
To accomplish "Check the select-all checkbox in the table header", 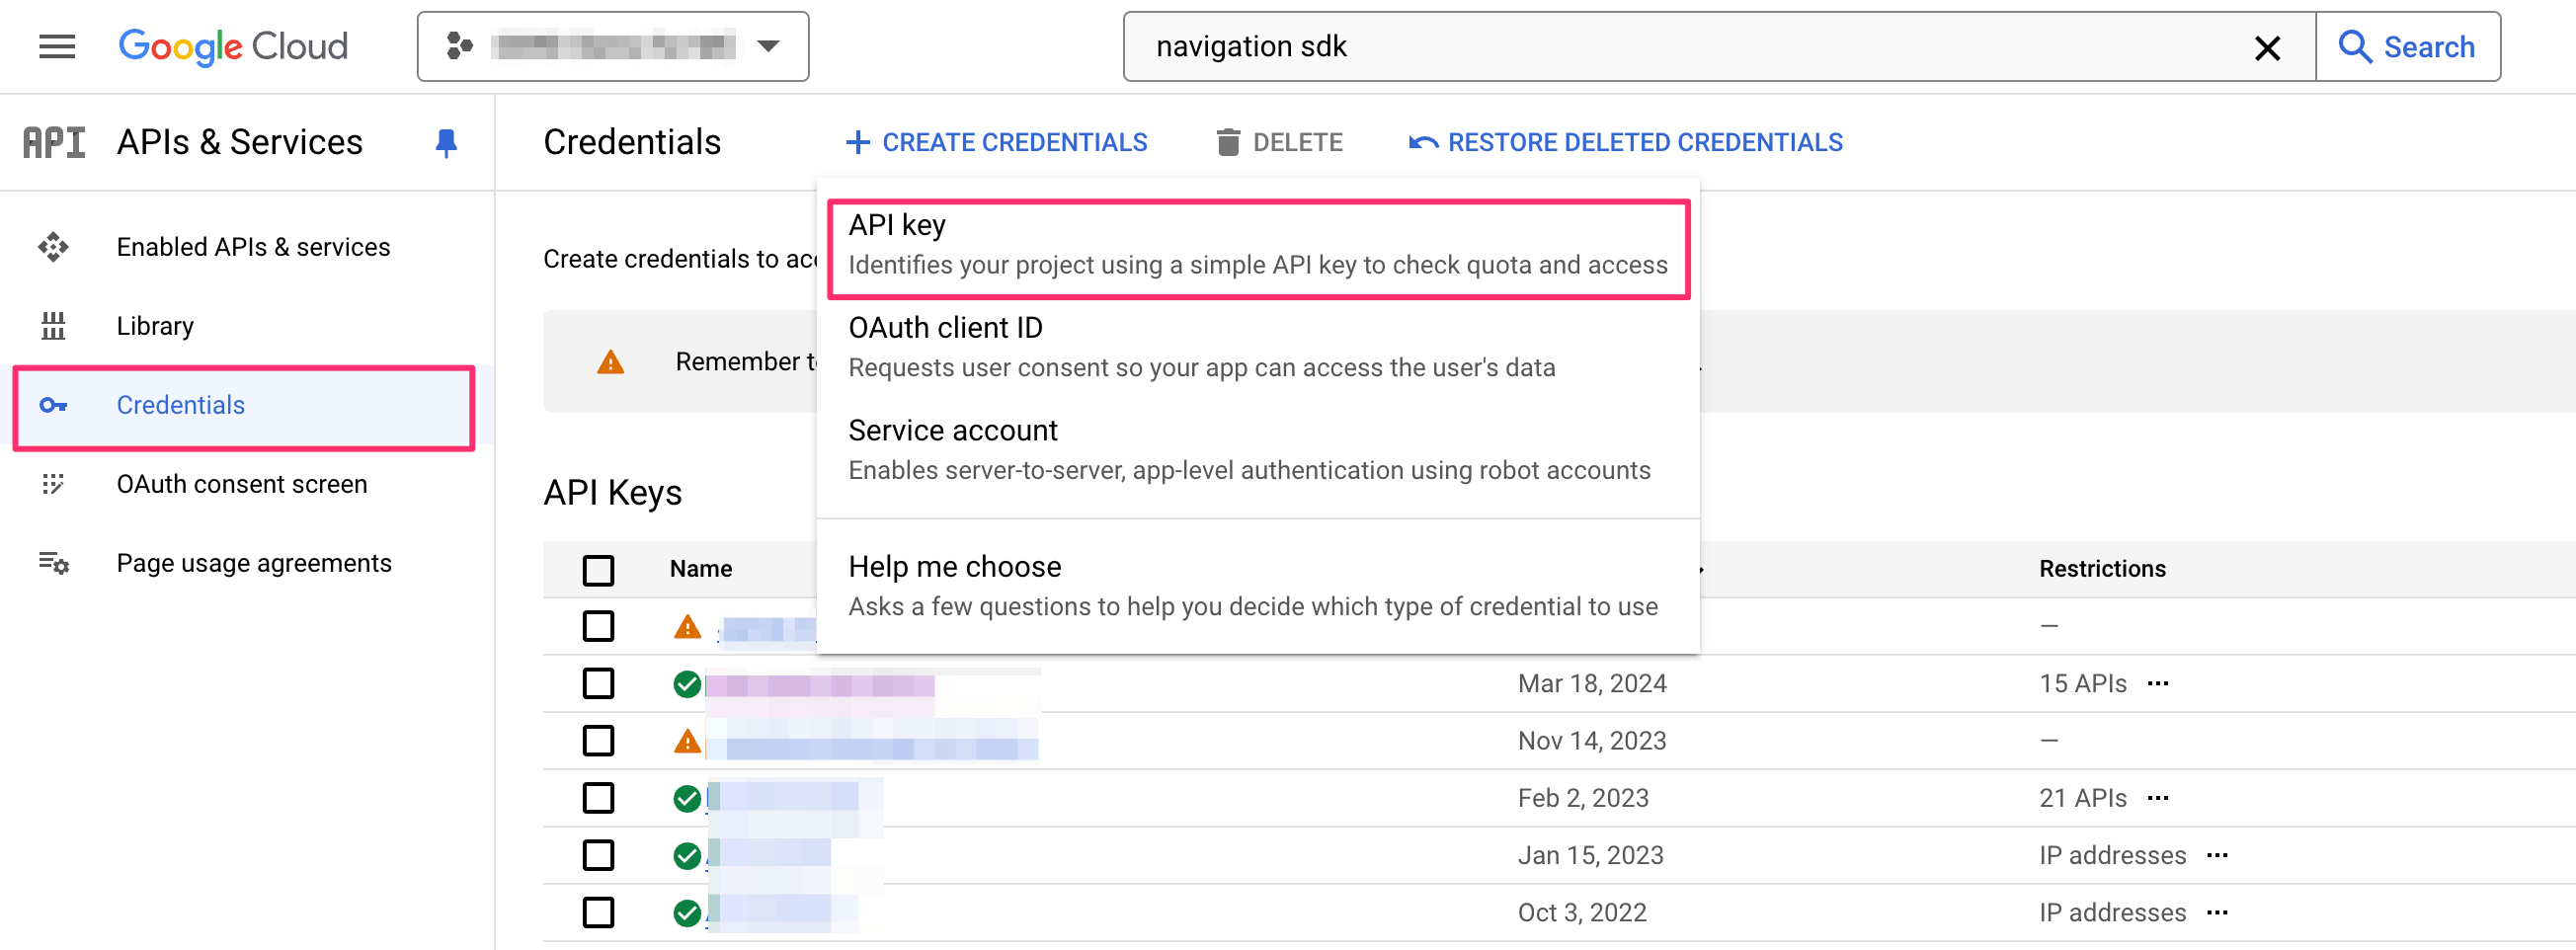I will 598,569.
